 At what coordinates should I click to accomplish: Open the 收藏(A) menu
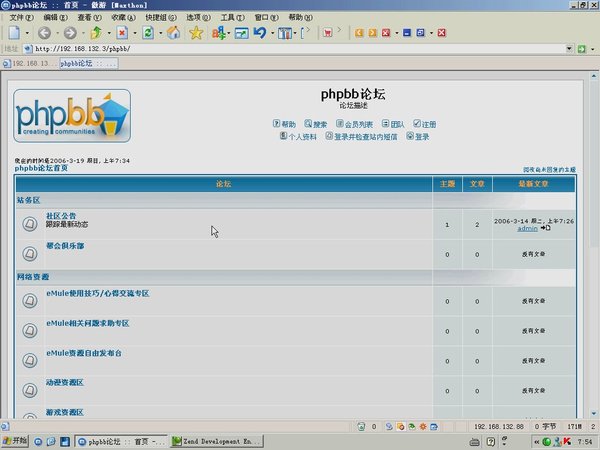point(122,18)
